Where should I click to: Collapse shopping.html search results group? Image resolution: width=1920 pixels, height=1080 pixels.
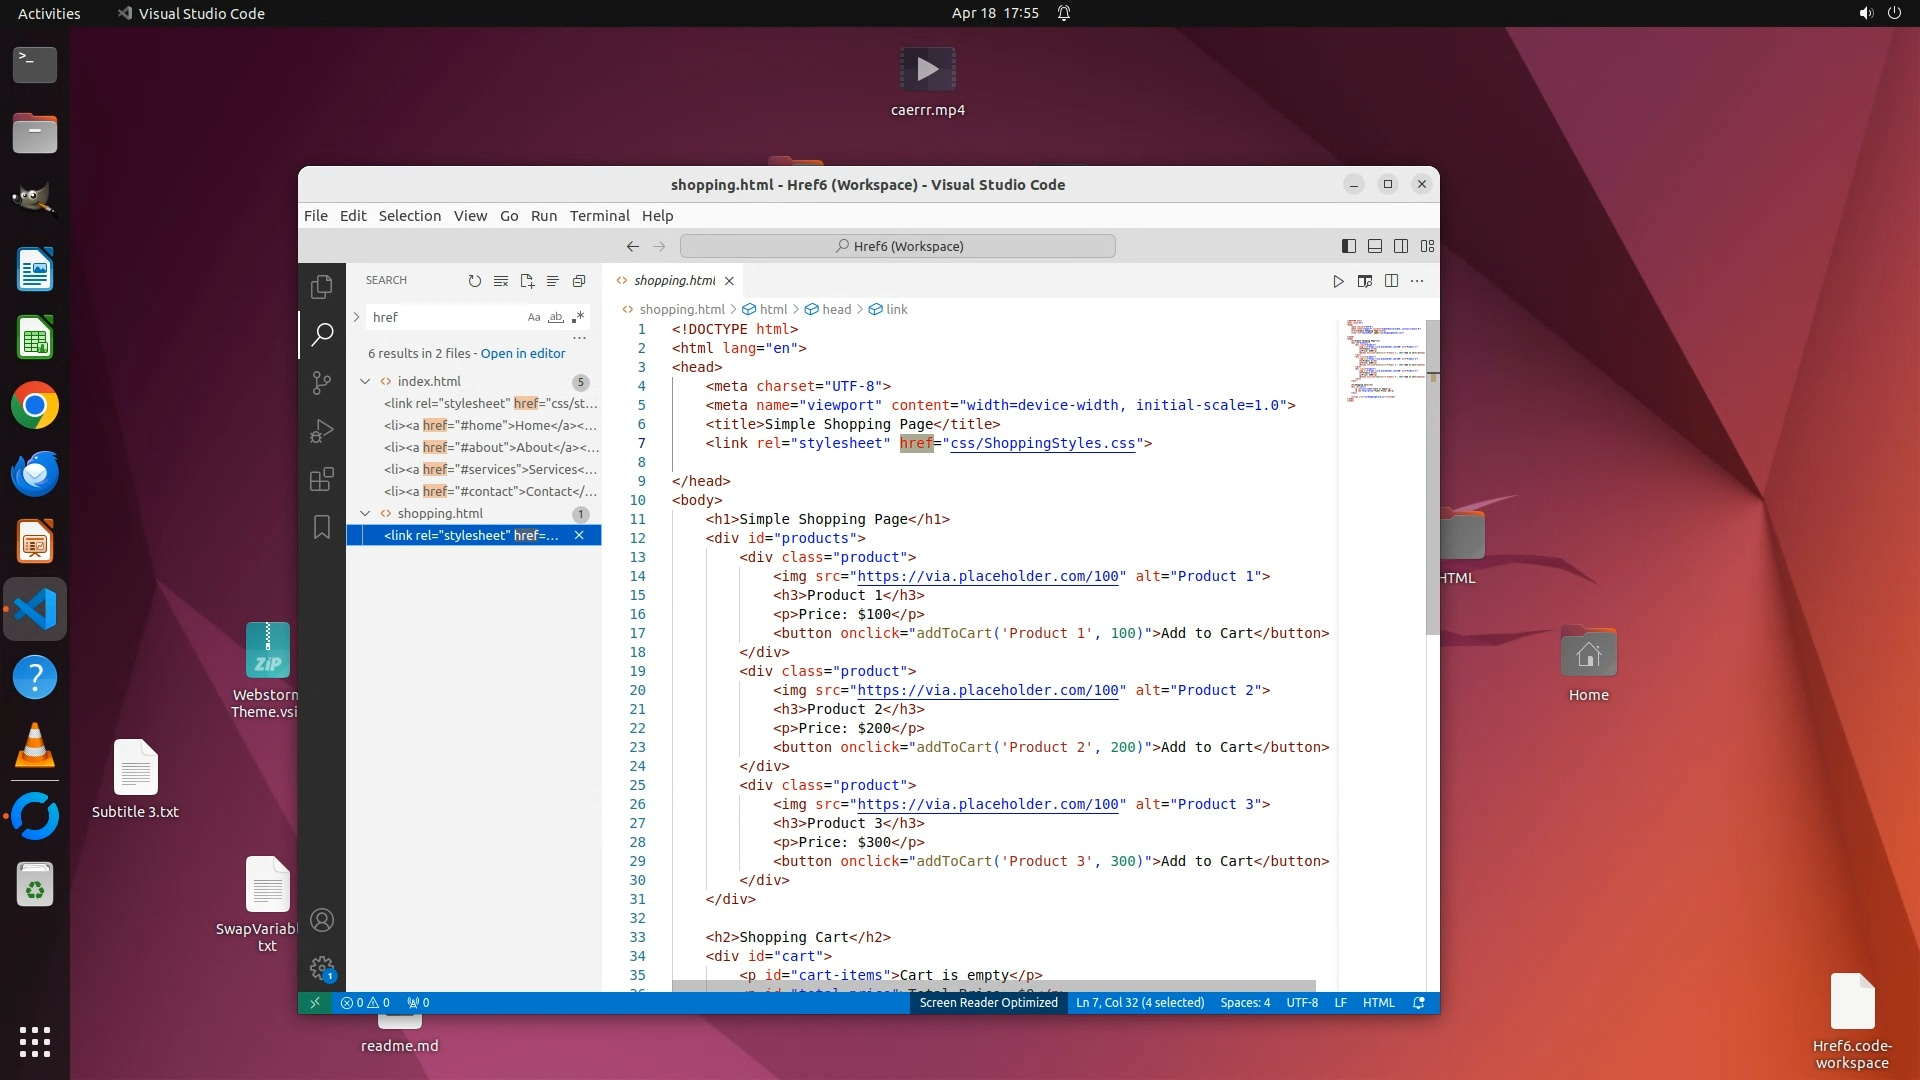coord(365,514)
